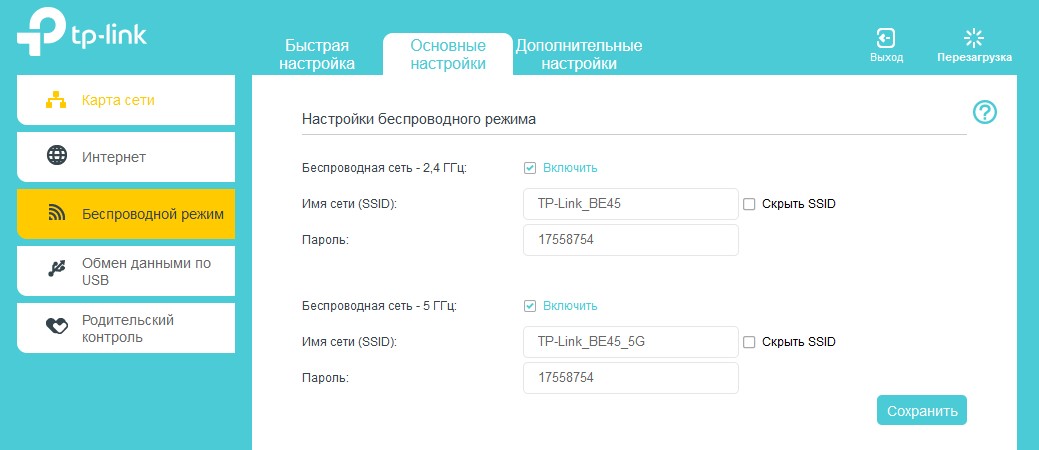Open Родительский контроль menu item
The image size is (1039, 450).
point(128,328)
